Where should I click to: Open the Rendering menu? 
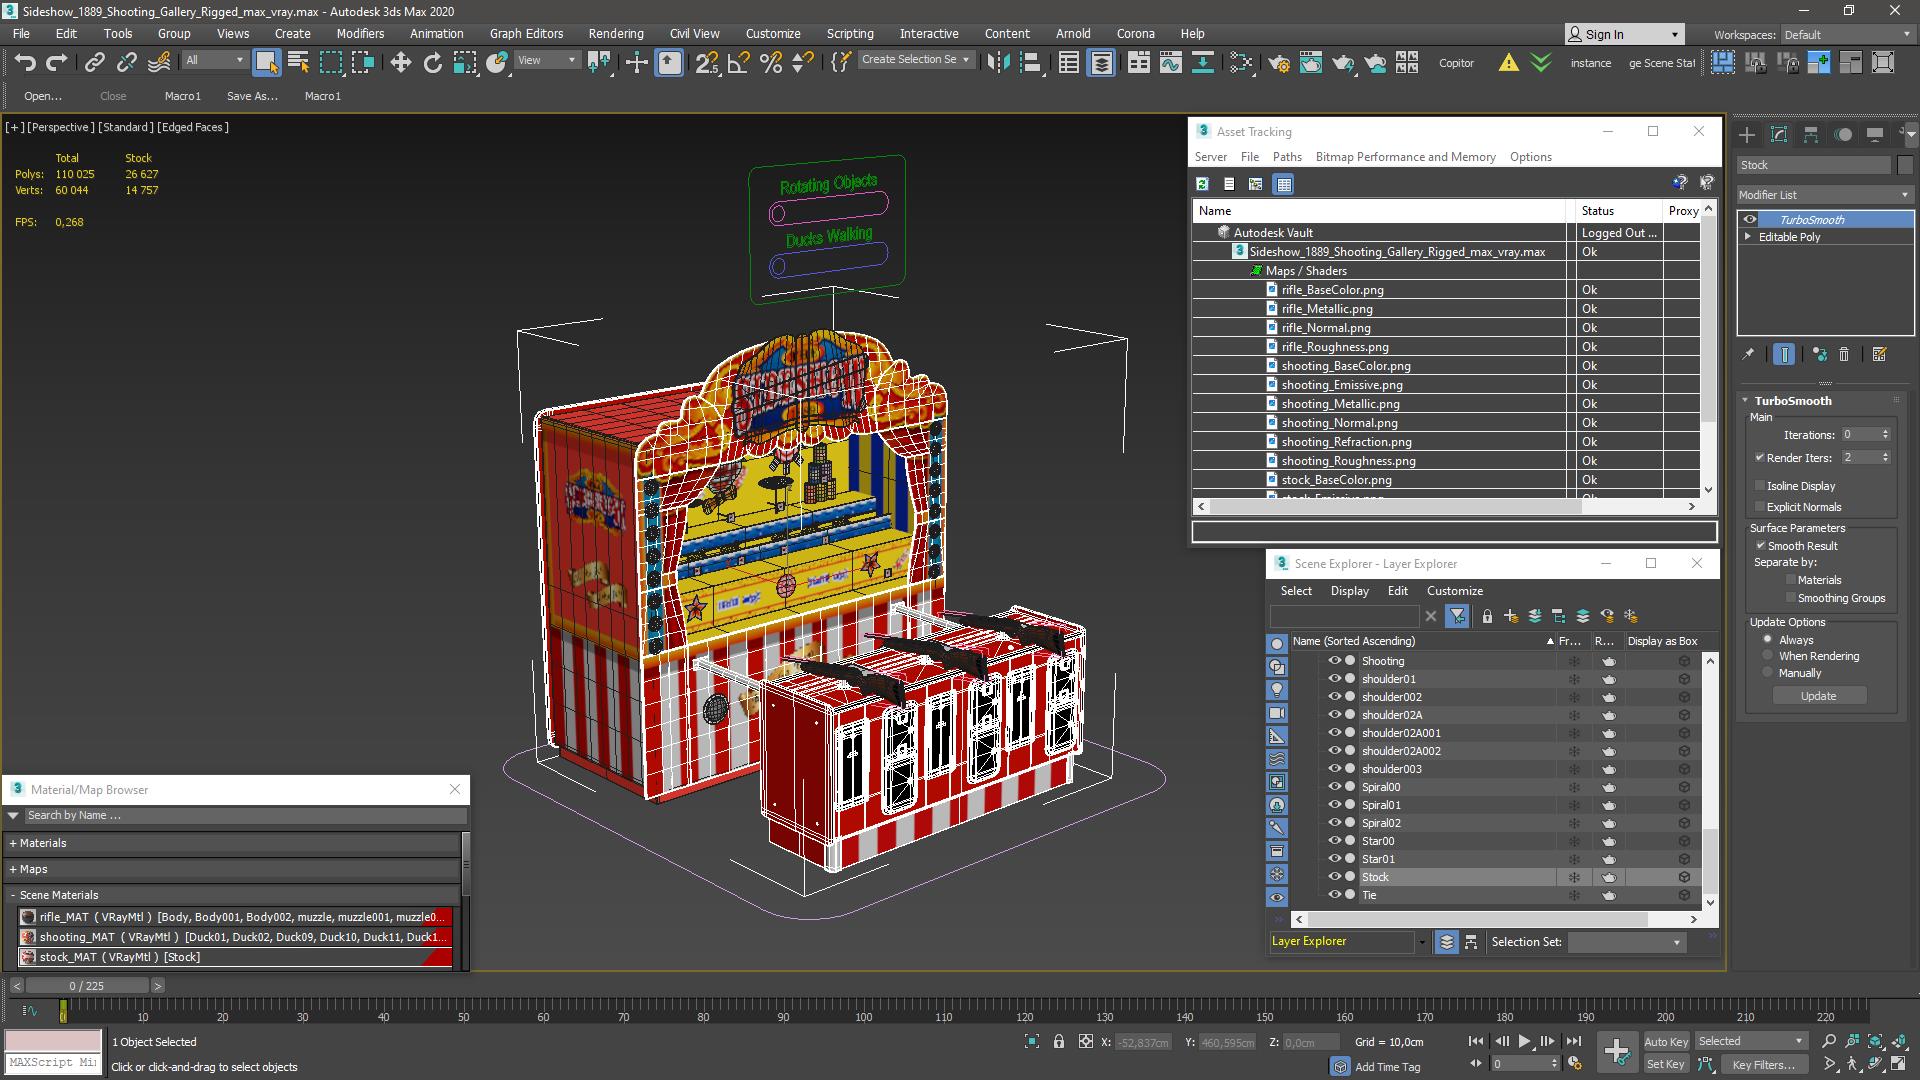[616, 33]
